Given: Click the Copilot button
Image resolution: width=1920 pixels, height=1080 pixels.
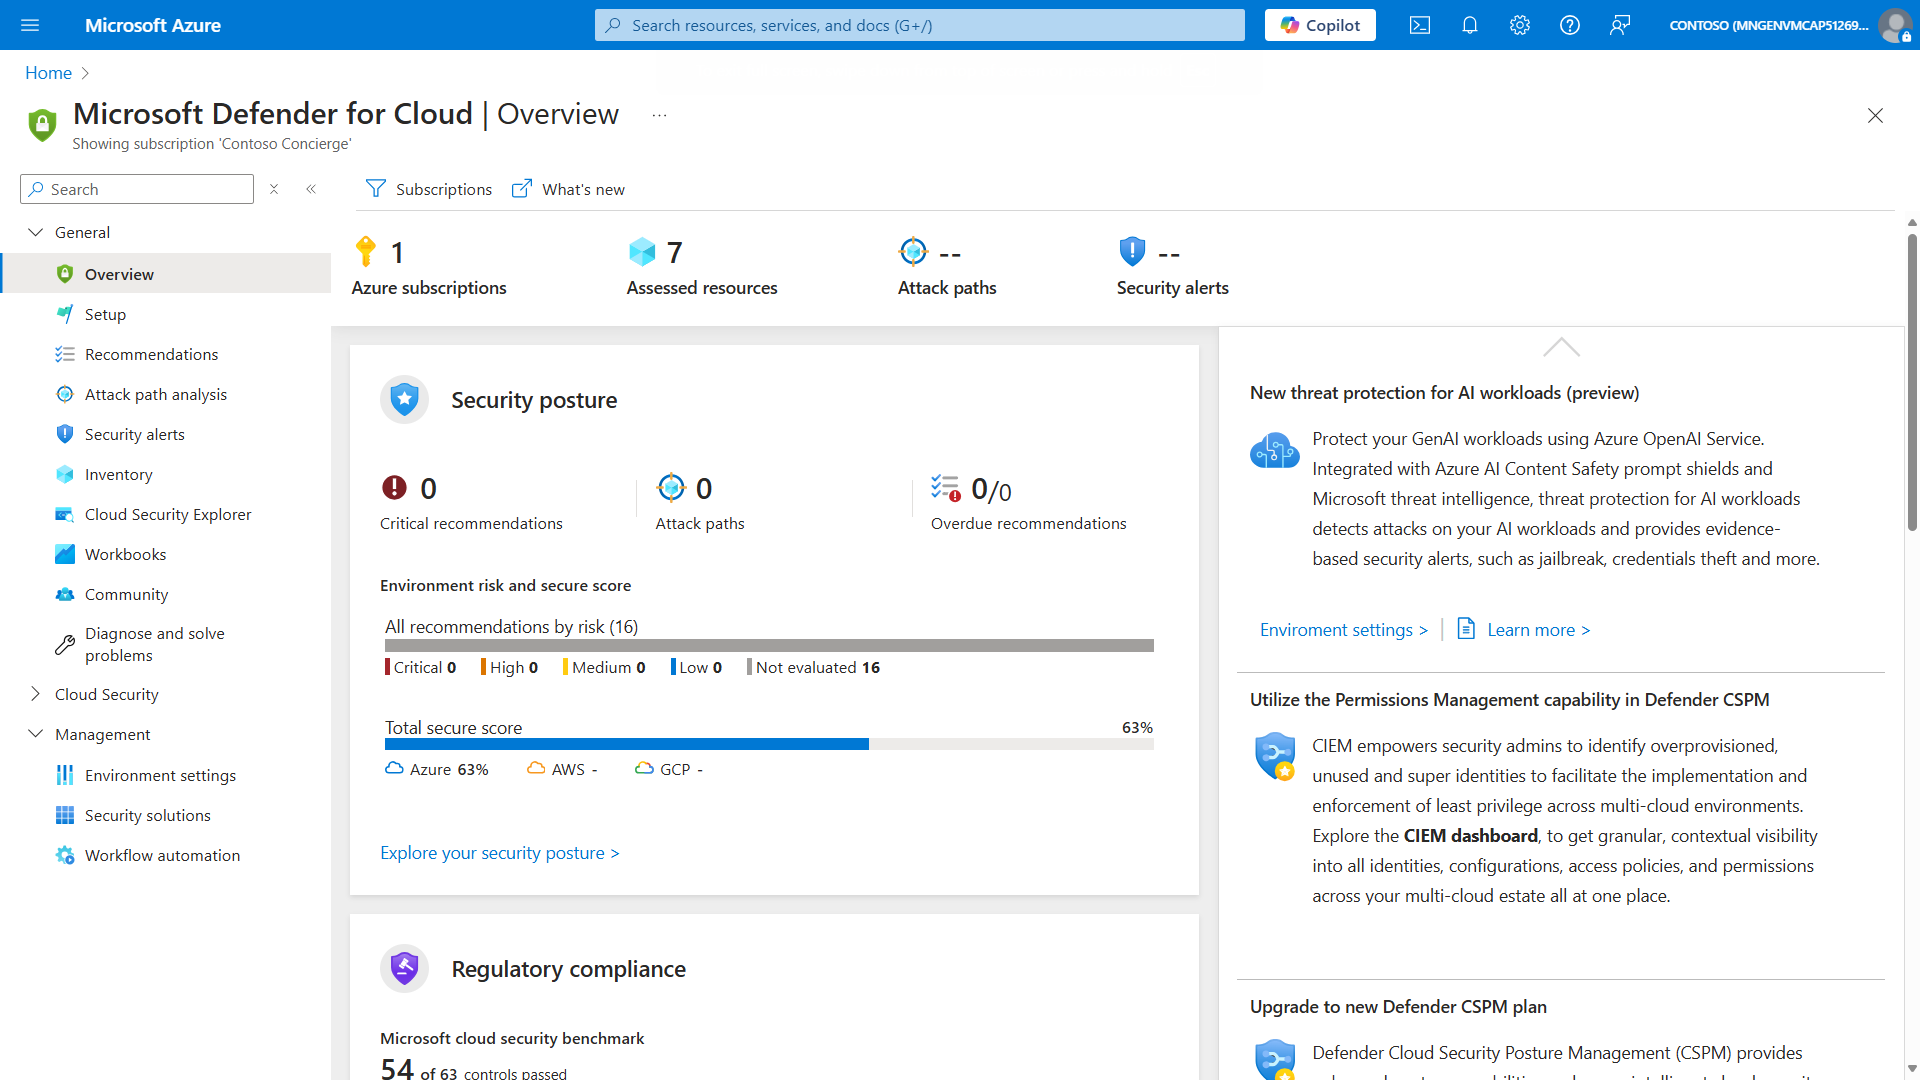Looking at the screenshot, I should (x=1320, y=25).
